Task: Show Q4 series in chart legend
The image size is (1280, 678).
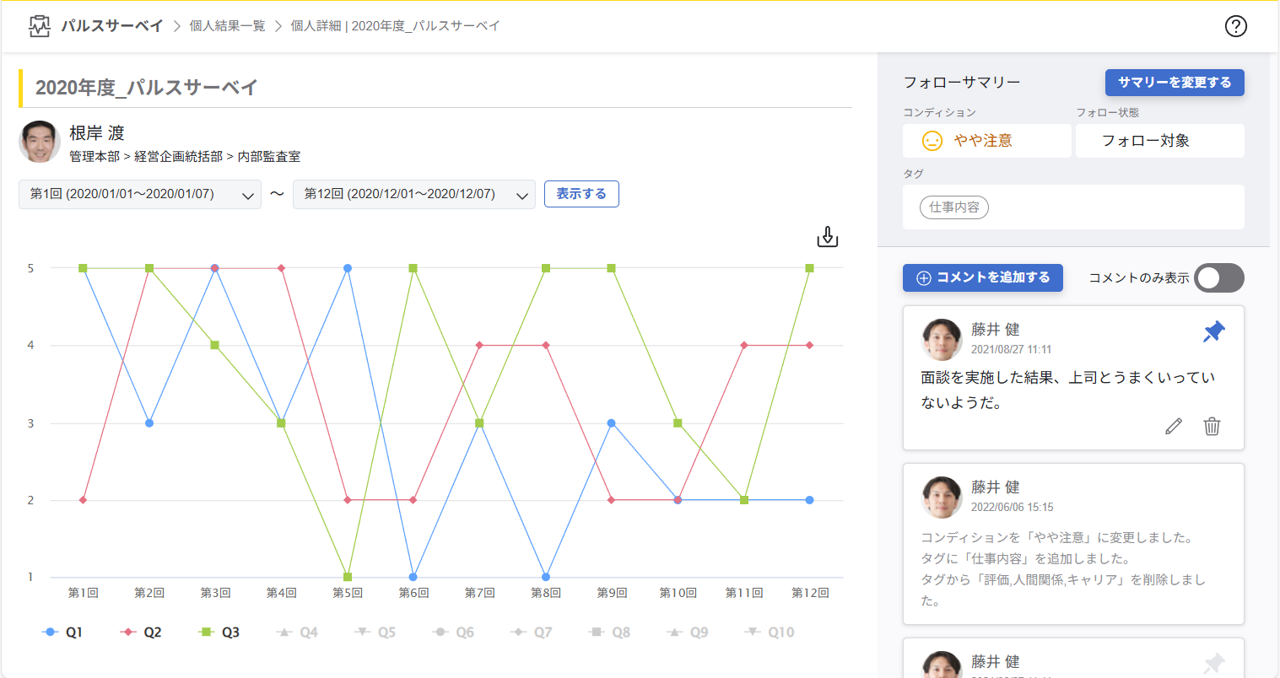Action: 297,632
